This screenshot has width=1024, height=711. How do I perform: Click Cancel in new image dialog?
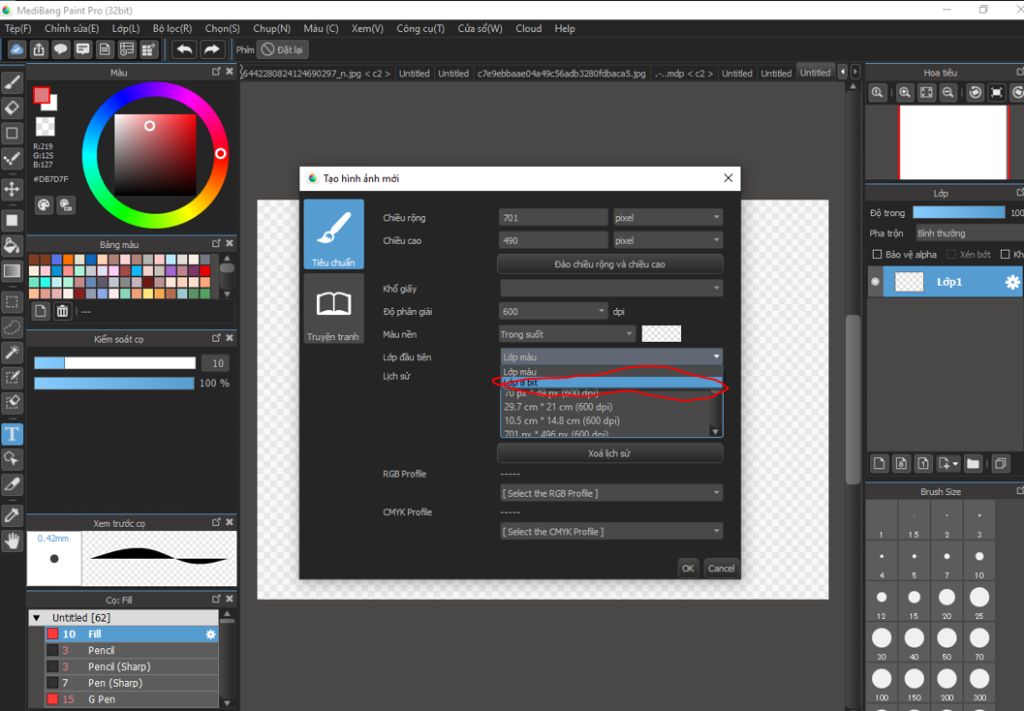click(721, 568)
